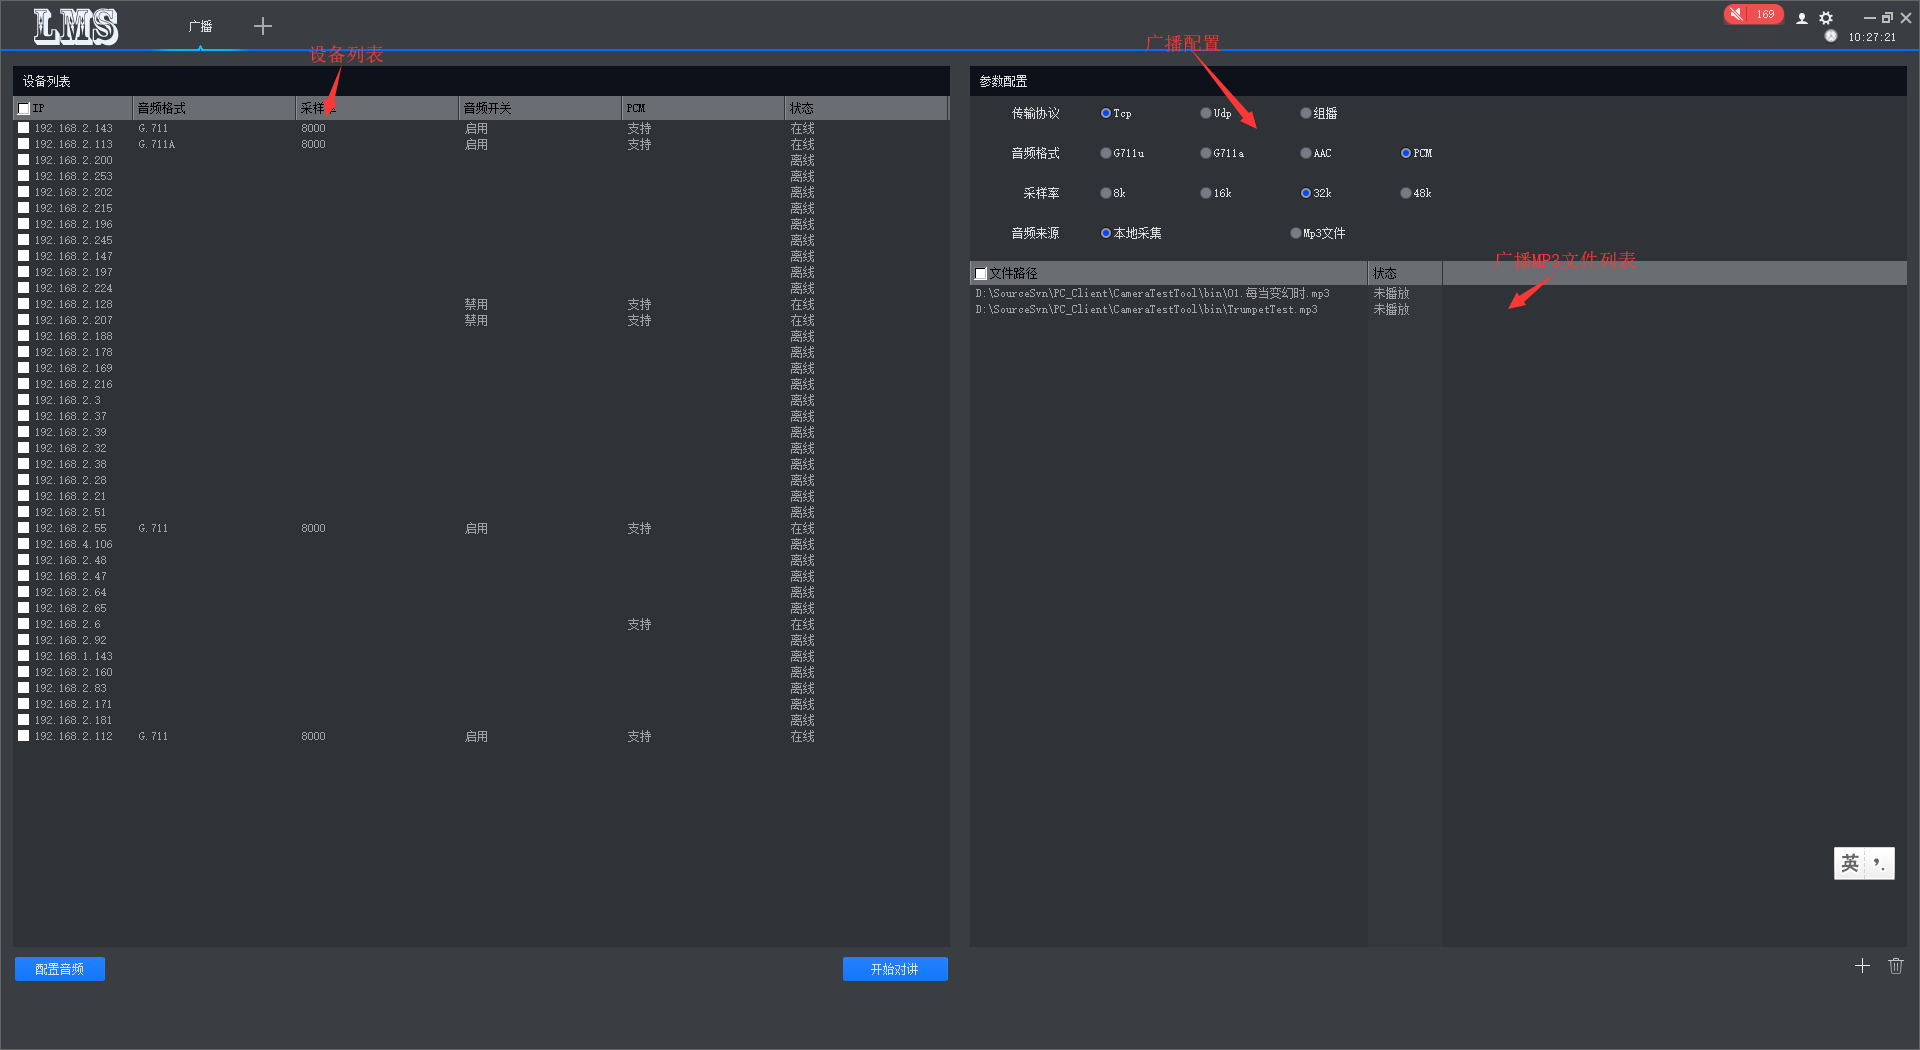Select Mp3文件 as audio source
Image resolution: width=1920 pixels, height=1050 pixels.
coord(1296,233)
